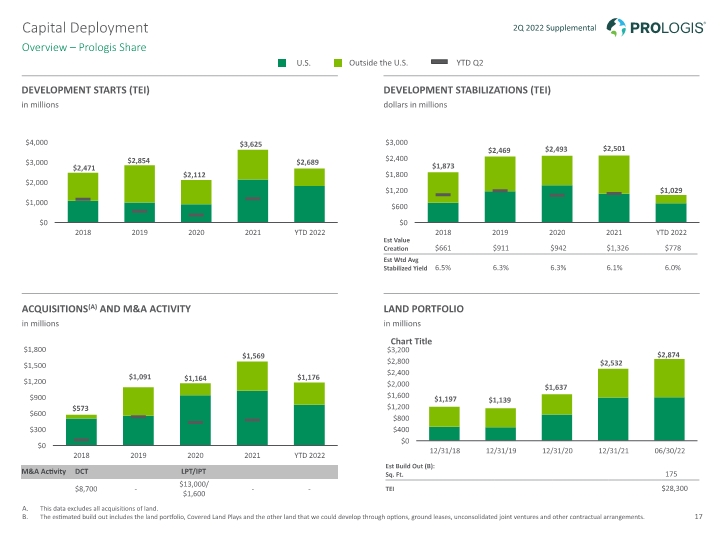Click the 'LPT/IPT' M&A column header
This screenshot has width=720, height=540.
193,472
